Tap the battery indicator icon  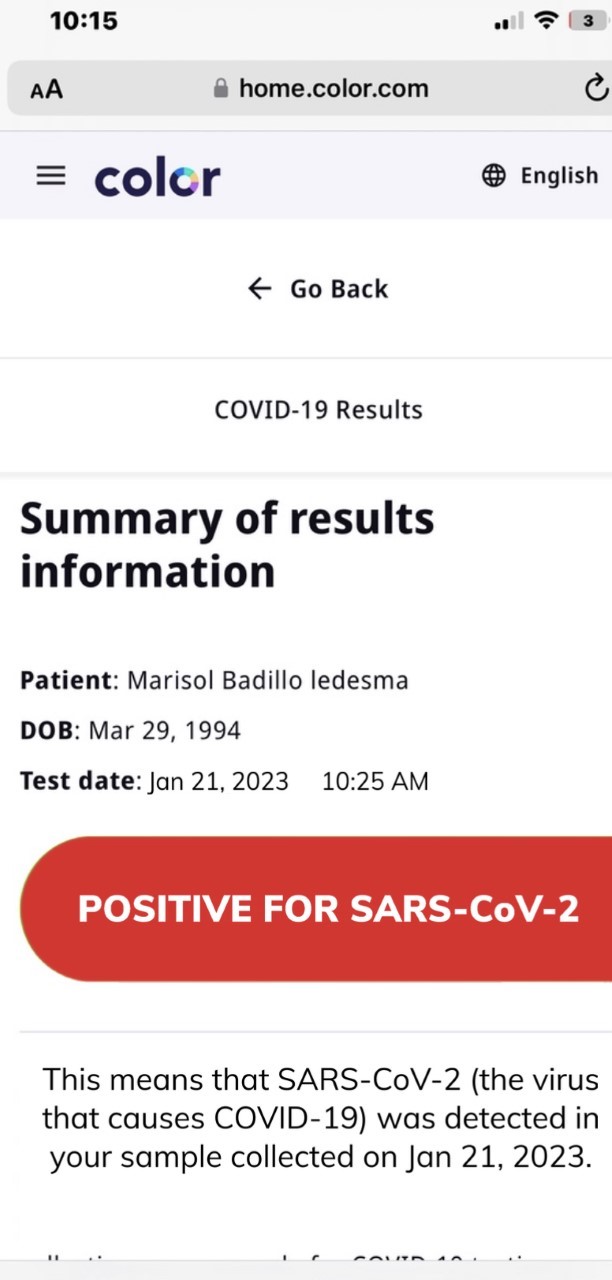[586, 20]
